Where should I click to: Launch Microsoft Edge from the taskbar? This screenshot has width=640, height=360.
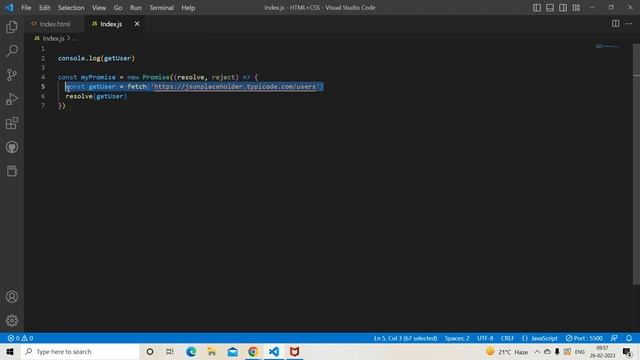point(191,351)
